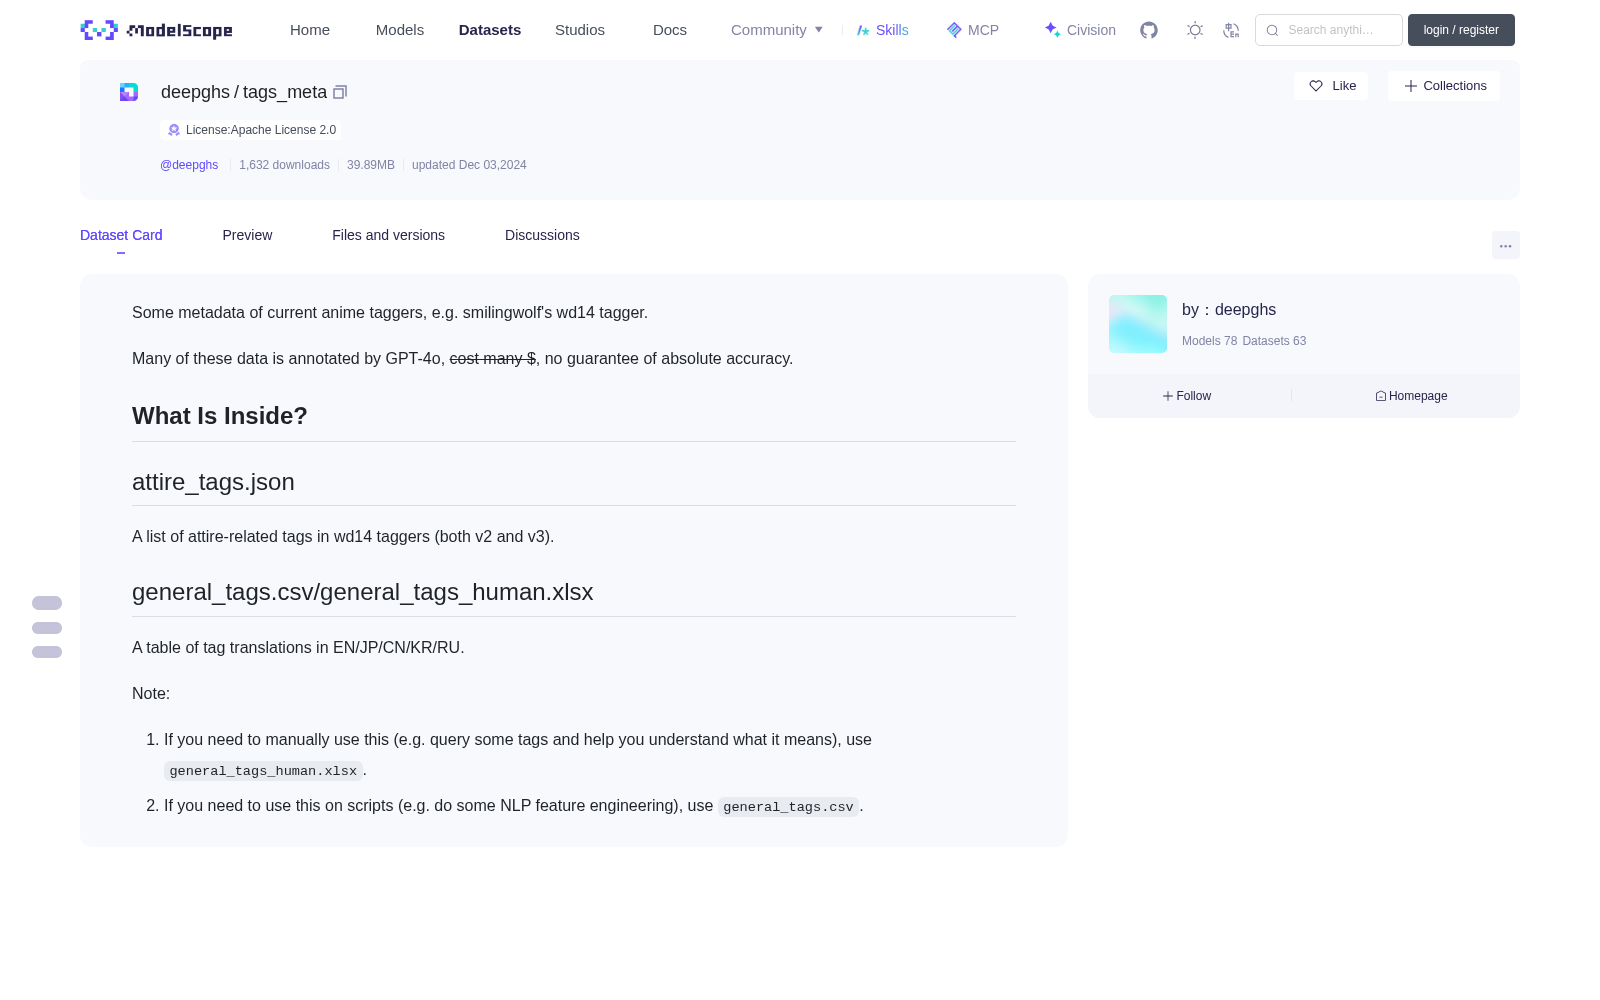Switch to the Preview tab

247,235
